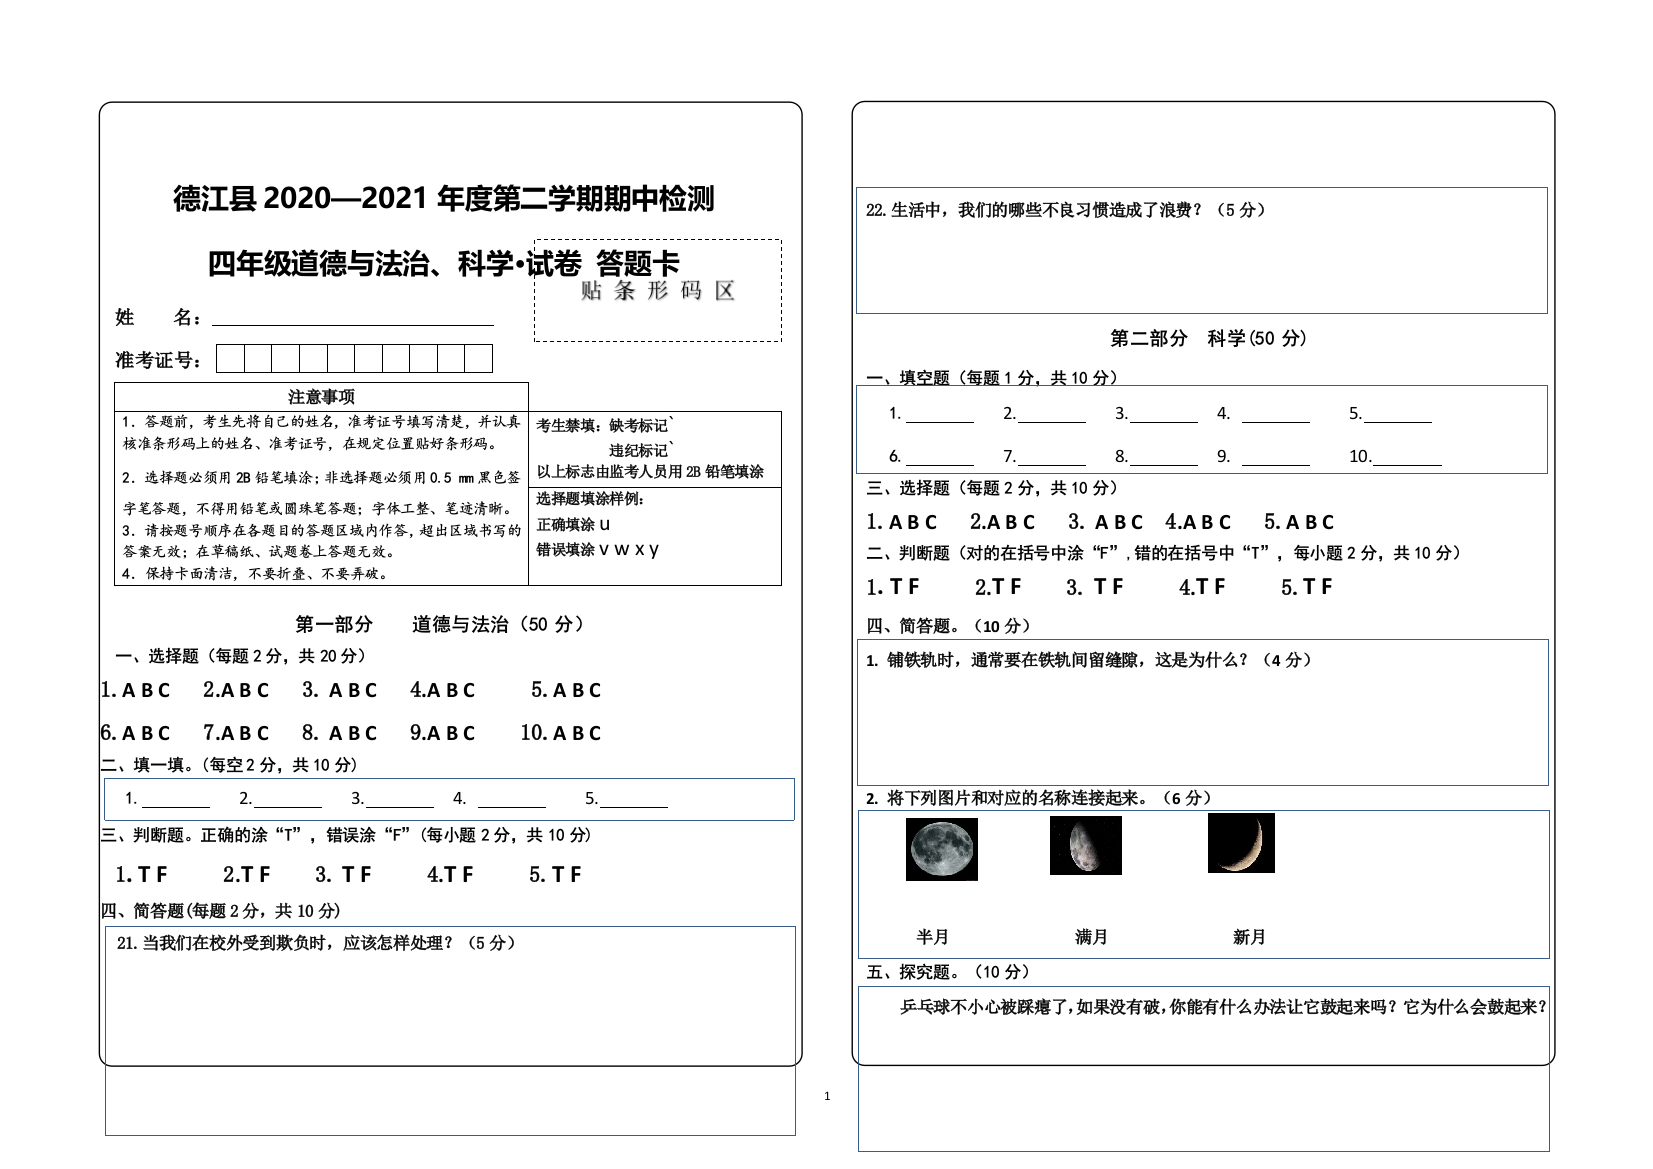
Task: Click question 22 about 不良习惯造成了浪费
Action: click(x=1067, y=210)
